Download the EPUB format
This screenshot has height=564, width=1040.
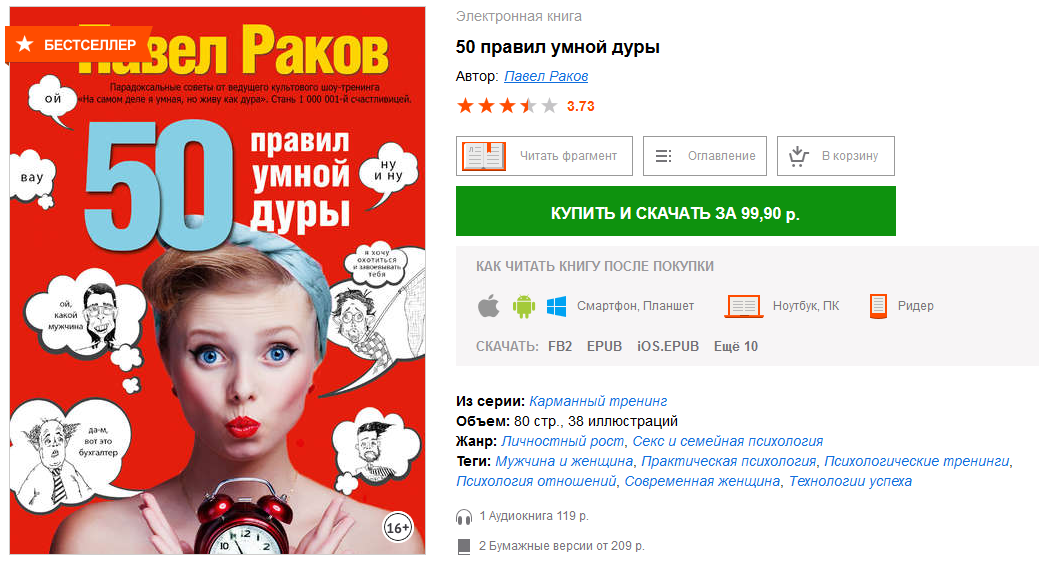604,346
